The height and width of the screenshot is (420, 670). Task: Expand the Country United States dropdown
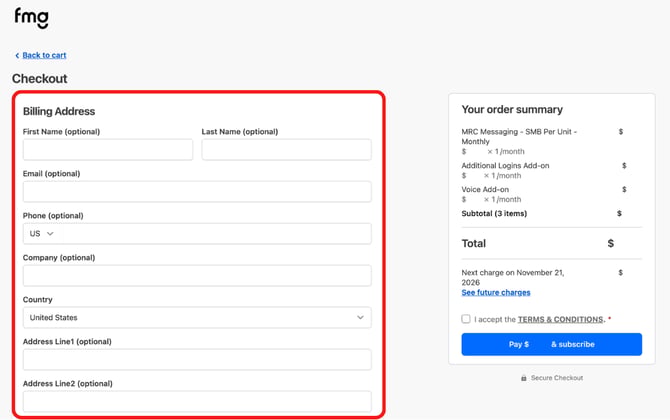point(197,317)
